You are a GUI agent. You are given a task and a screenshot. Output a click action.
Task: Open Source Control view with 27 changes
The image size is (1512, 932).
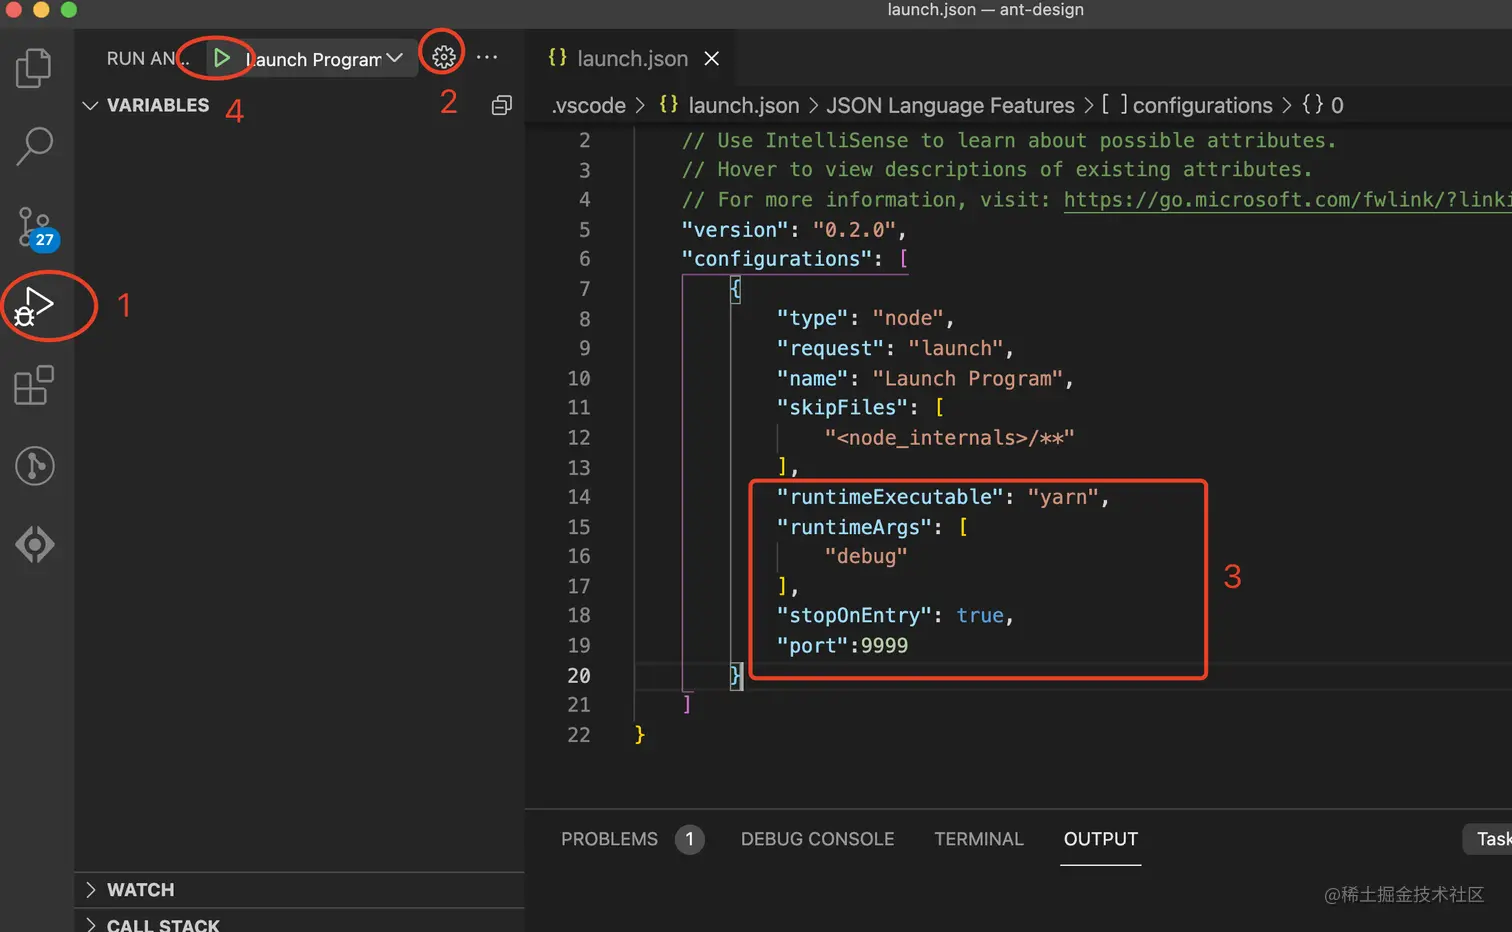coord(36,228)
